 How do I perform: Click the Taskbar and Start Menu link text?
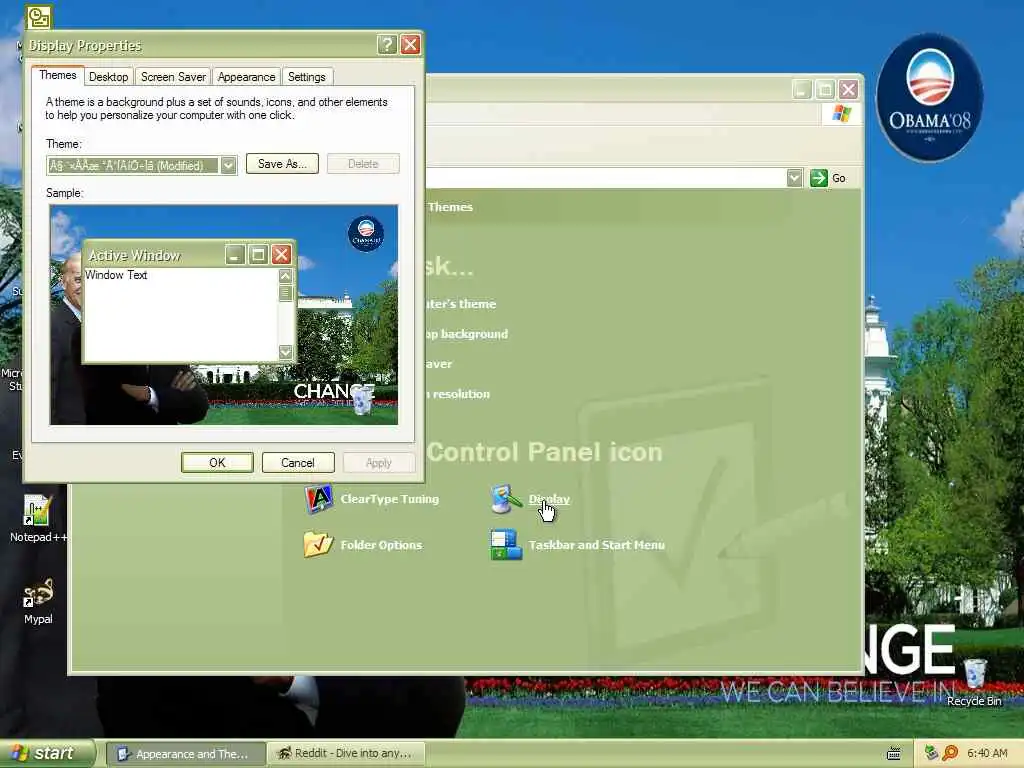[x=596, y=545]
